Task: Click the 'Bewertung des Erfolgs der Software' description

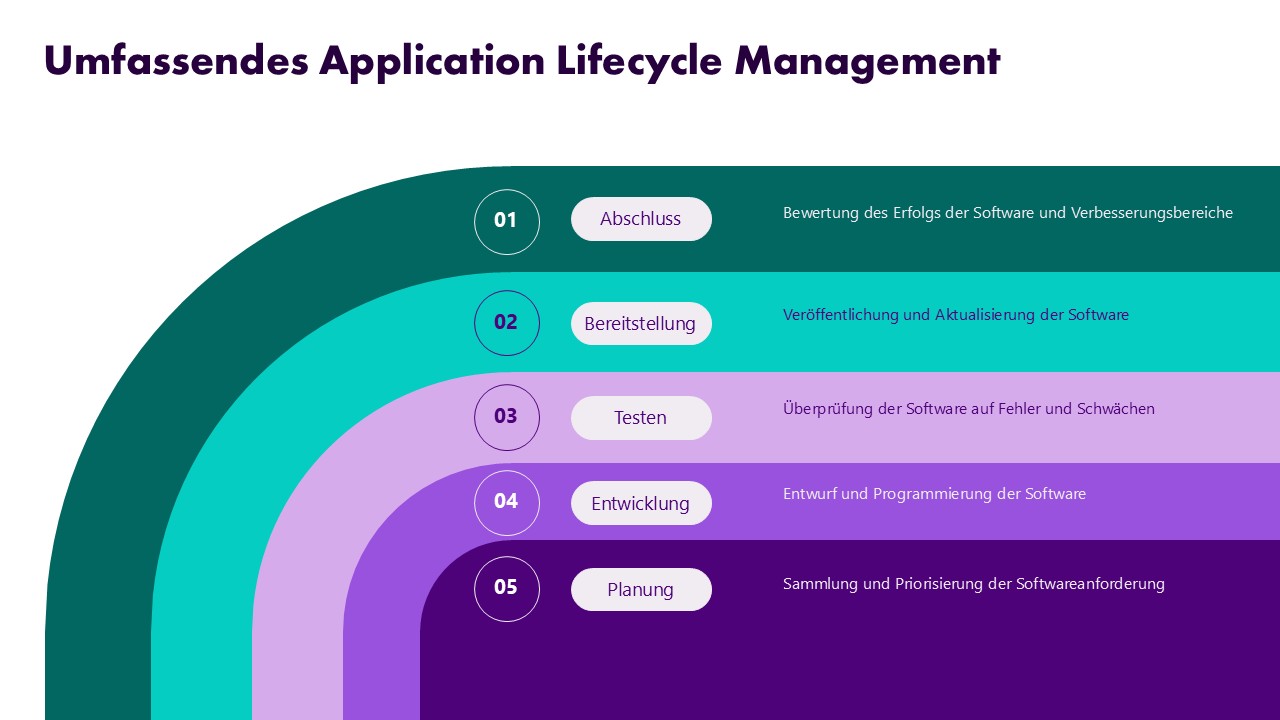Action: pos(1007,213)
